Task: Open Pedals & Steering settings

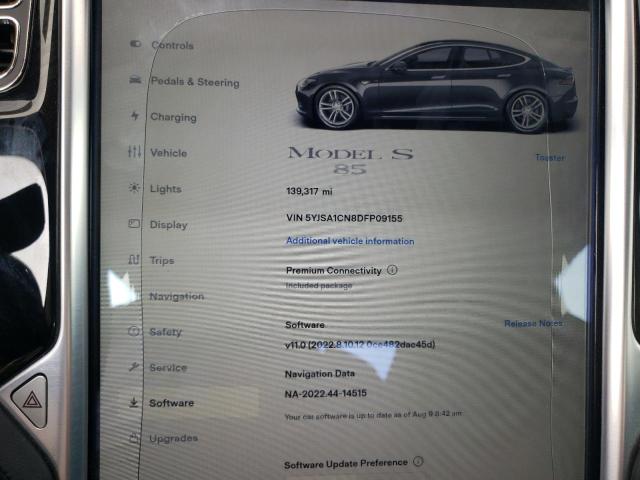Action: pos(195,82)
